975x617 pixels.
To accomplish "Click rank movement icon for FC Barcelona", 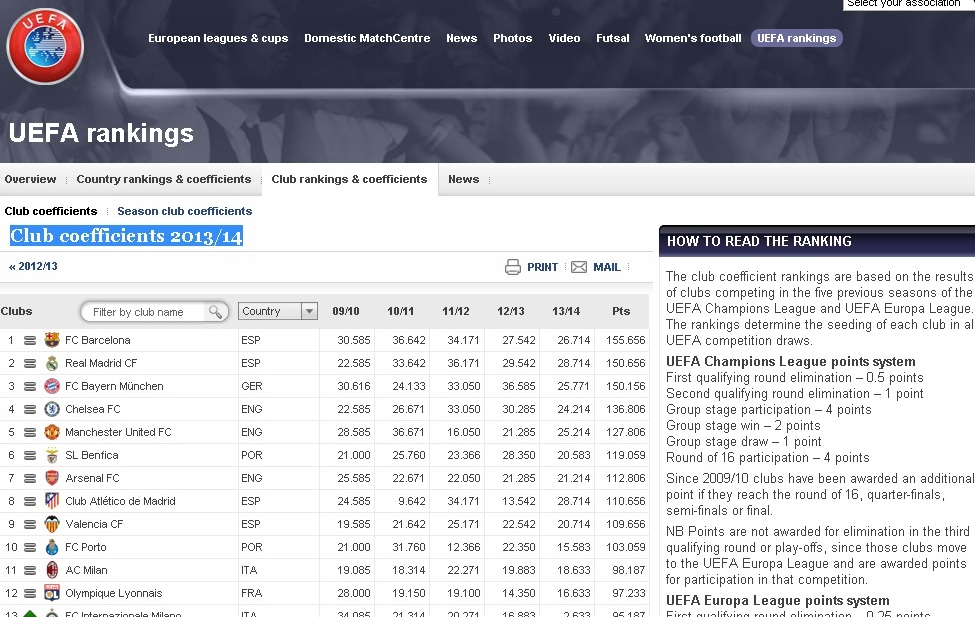I will tap(30, 340).
